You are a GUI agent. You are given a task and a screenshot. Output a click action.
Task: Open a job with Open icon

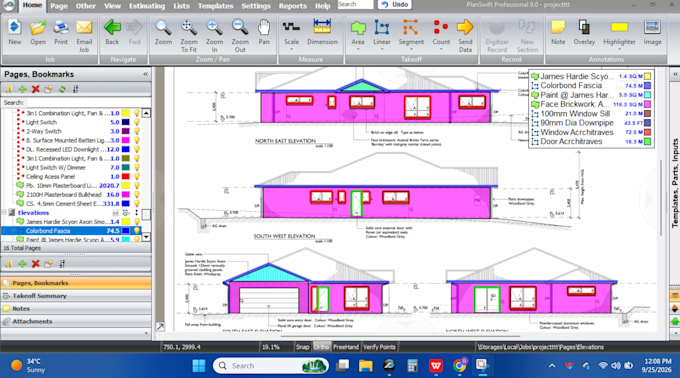pos(38,33)
